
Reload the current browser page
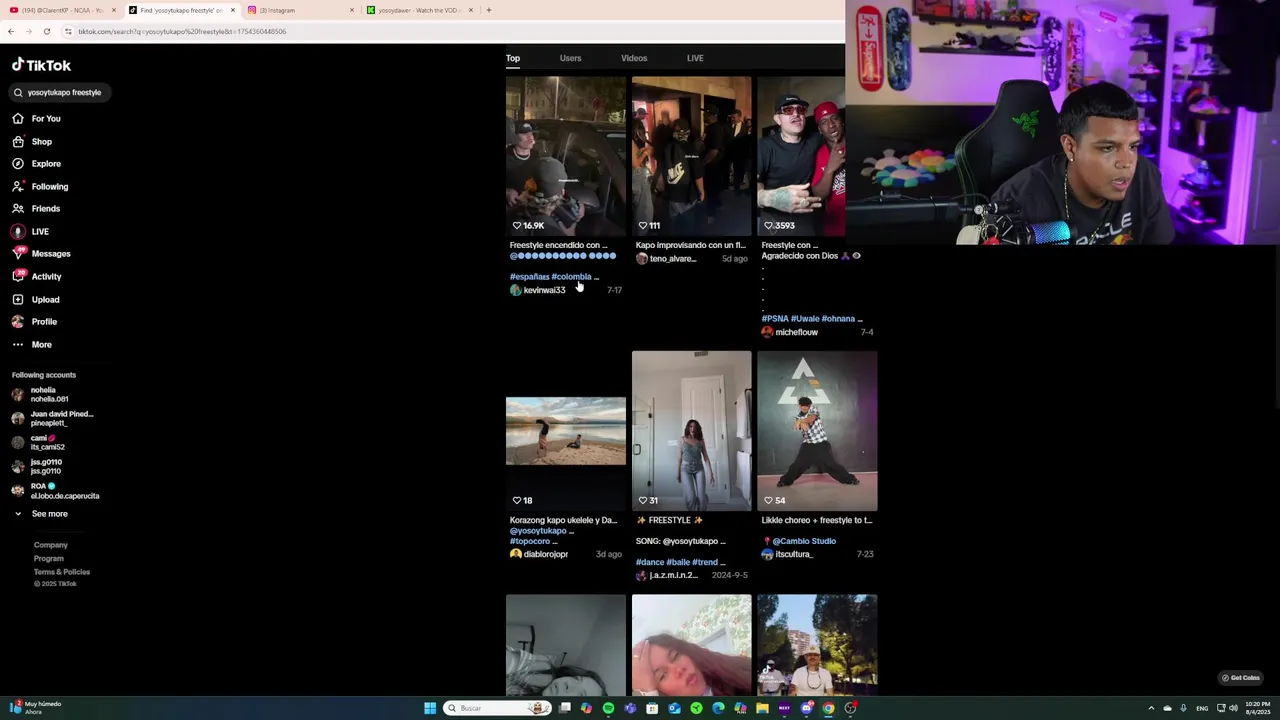pos(46,31)
